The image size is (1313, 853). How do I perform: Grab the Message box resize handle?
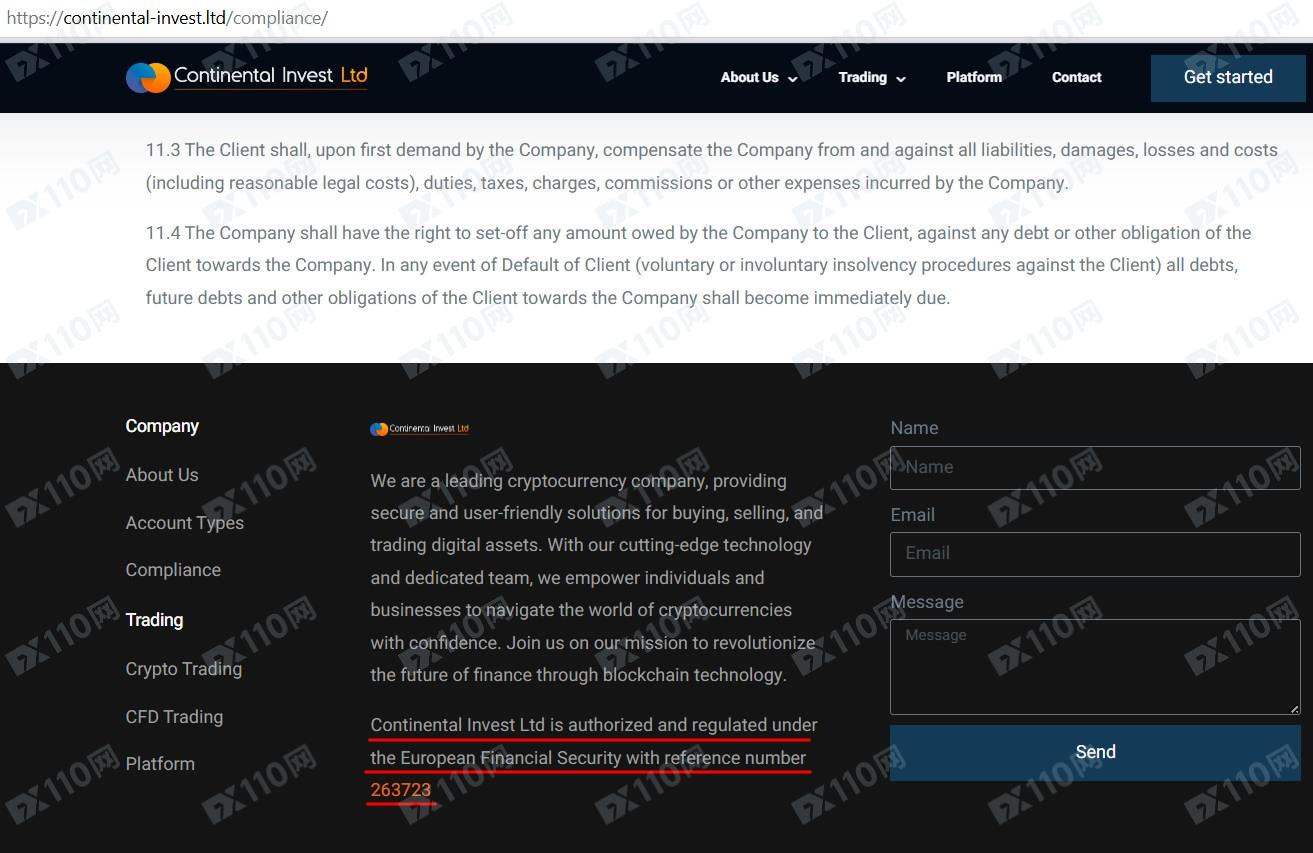[x=1294, y=709]
